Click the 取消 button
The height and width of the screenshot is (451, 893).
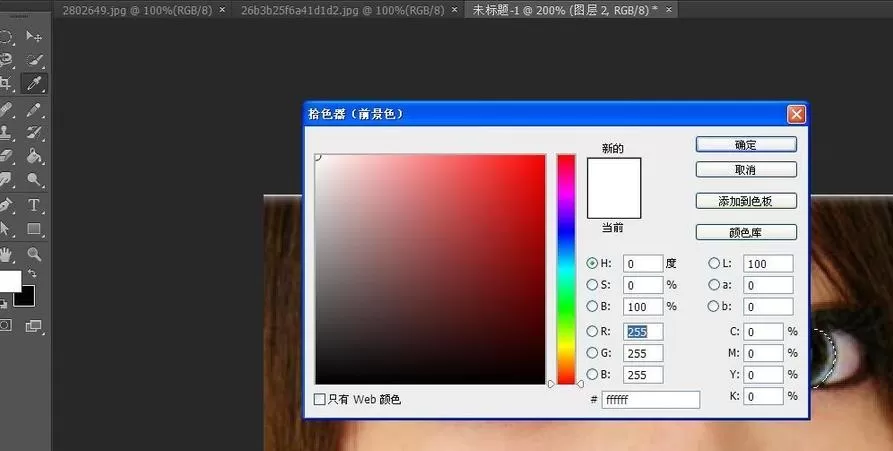coord(746,170)
